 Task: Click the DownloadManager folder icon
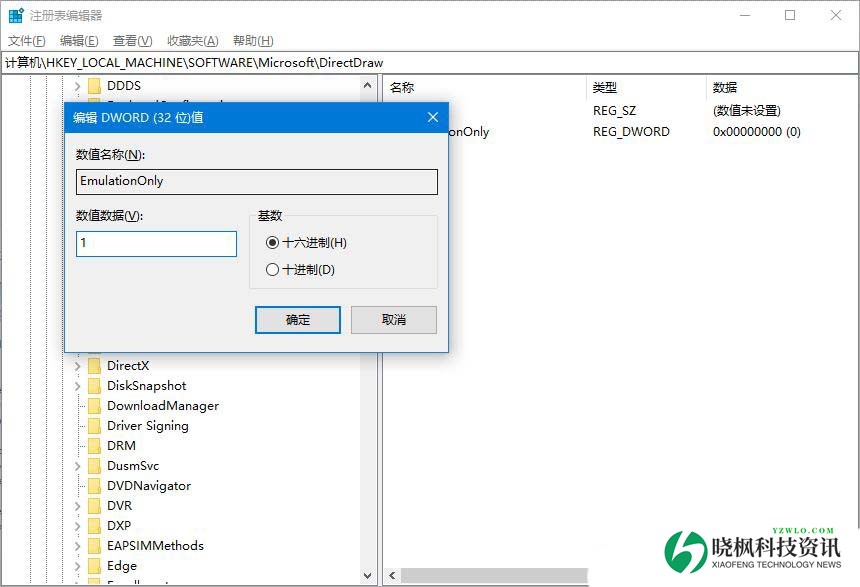pos(94,406)
